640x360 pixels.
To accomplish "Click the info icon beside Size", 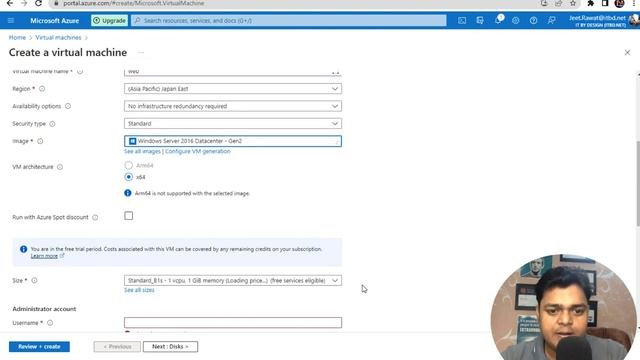I will coord(34,280).
